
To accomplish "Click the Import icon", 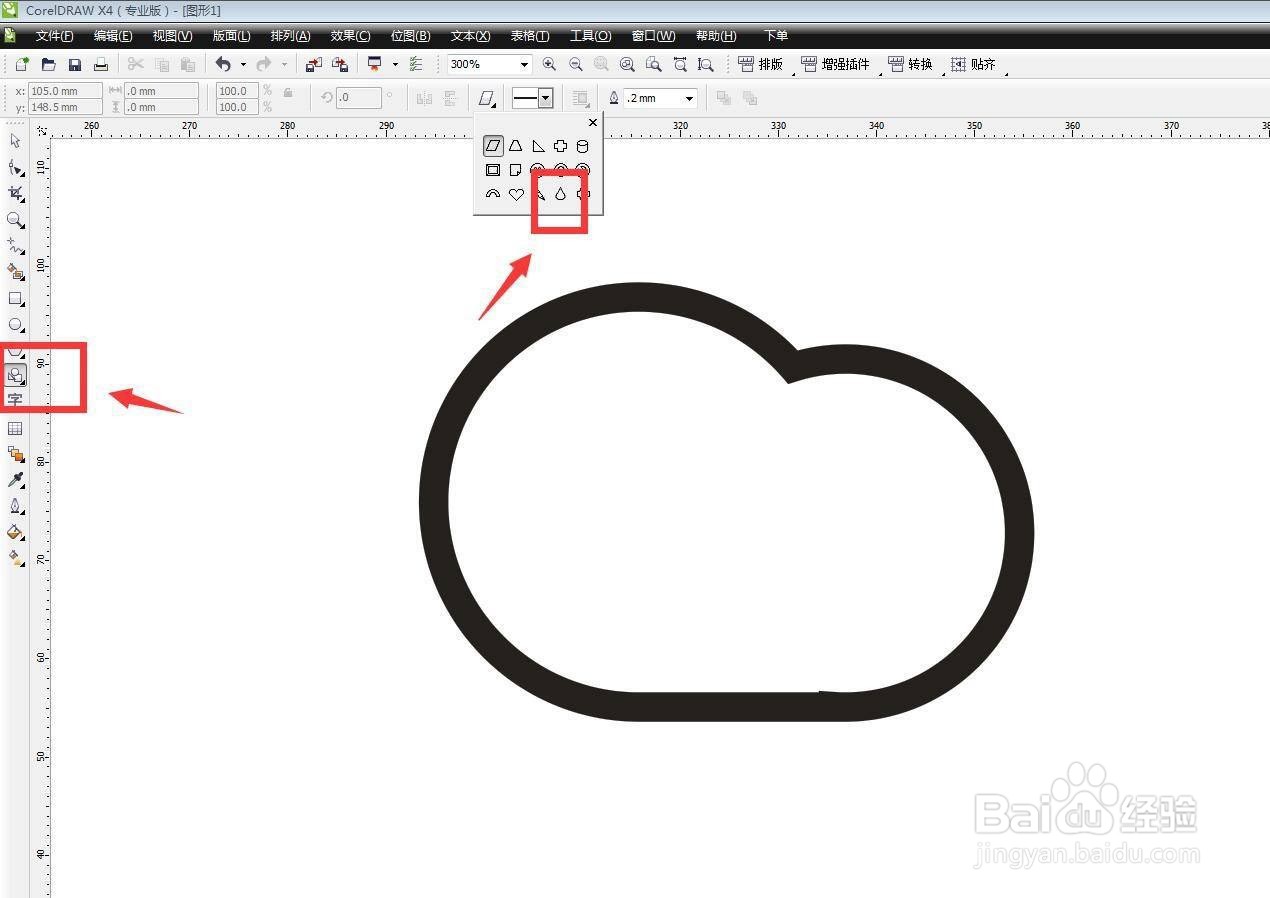I will click(x=314, y=64).
